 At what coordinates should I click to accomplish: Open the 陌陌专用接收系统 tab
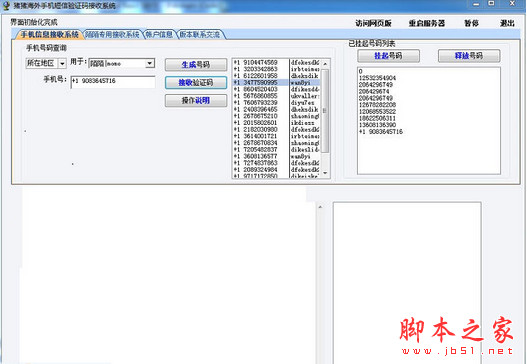pyautogui.click(x=112, y=35)
